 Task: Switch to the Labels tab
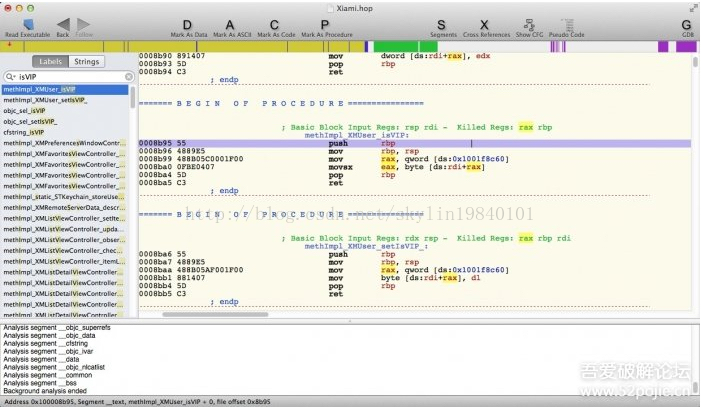click(50, 62)
